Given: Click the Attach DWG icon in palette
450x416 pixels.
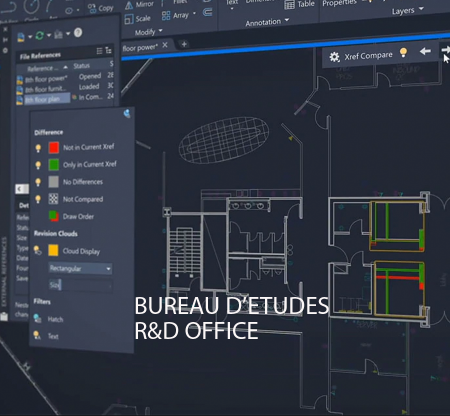Looking at the screenshot, I should (x=21, y=37).
